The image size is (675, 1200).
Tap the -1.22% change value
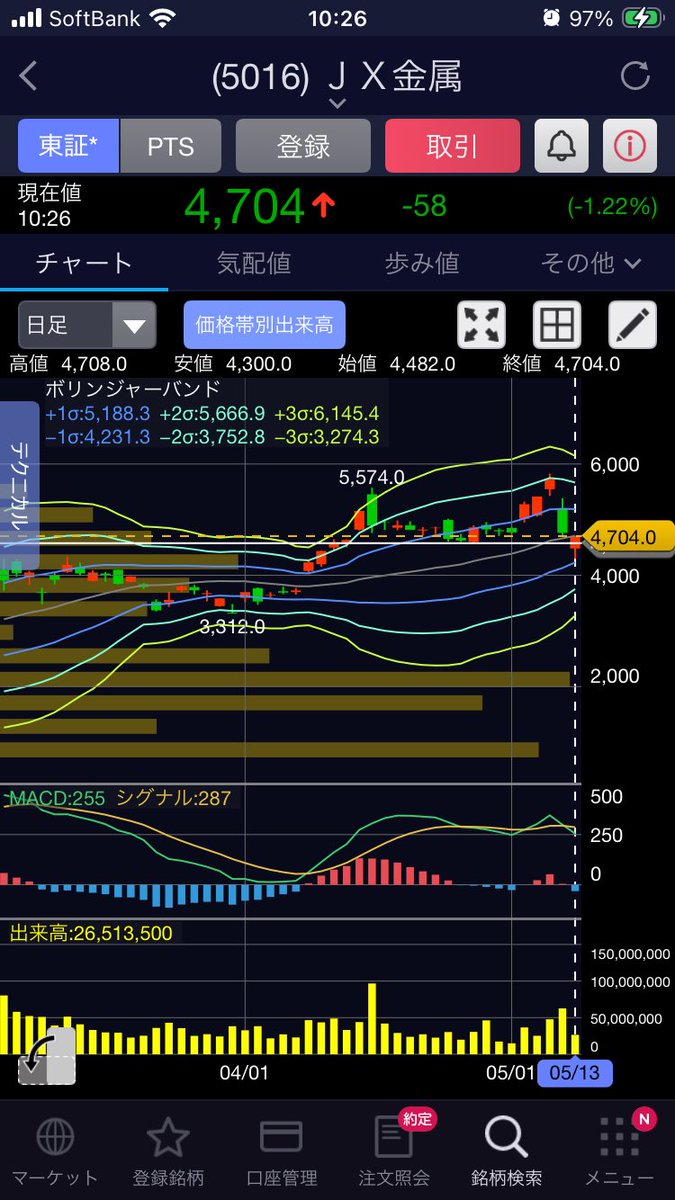[612, 207]
